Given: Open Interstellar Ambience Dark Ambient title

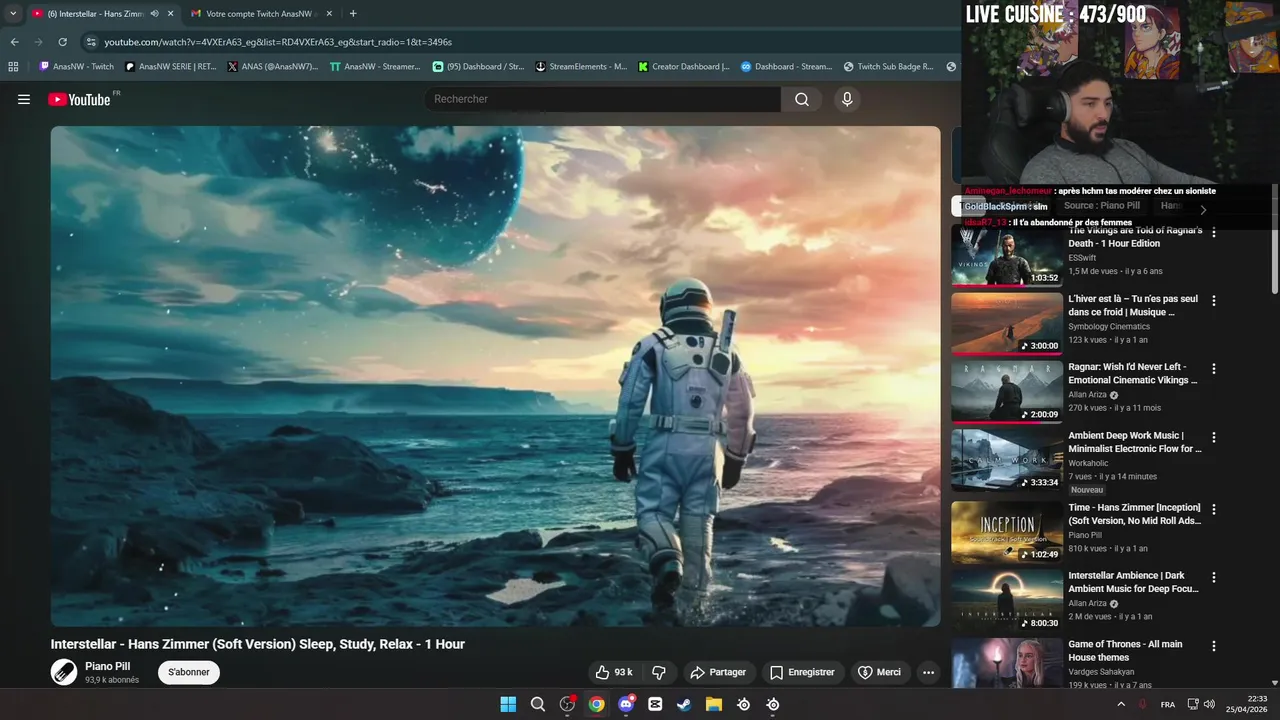Looking at the screenshot, I should point(1134,582).
